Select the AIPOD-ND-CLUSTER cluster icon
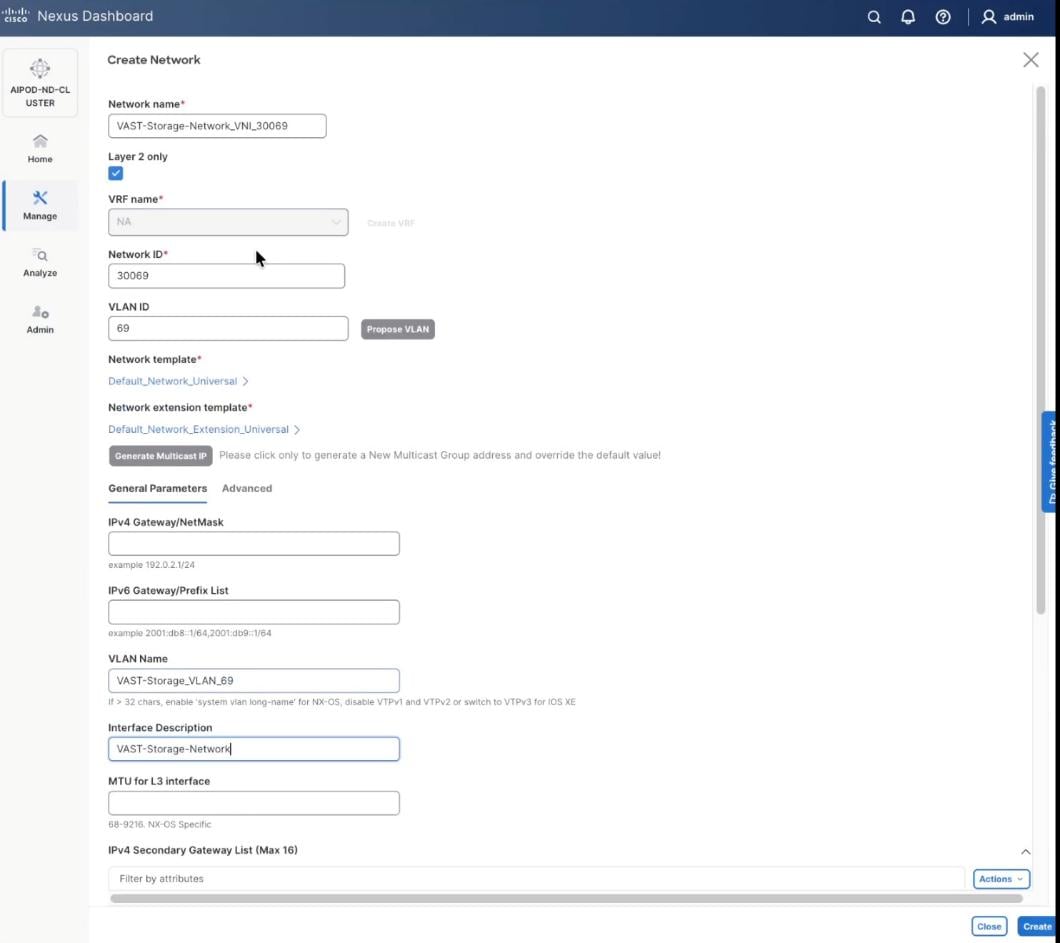1060x943 pixels. [x=39, y=82]
